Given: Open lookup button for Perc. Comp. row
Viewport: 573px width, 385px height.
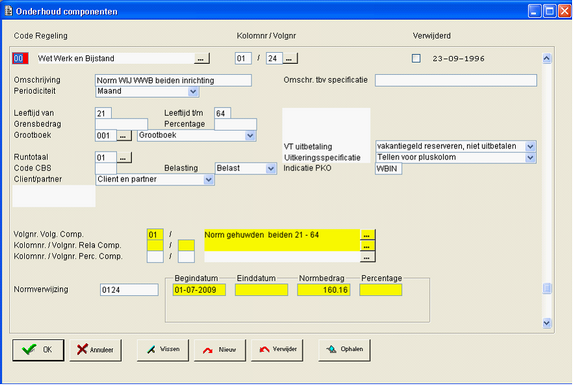Looking at the screenshot, I should [367, 257].
